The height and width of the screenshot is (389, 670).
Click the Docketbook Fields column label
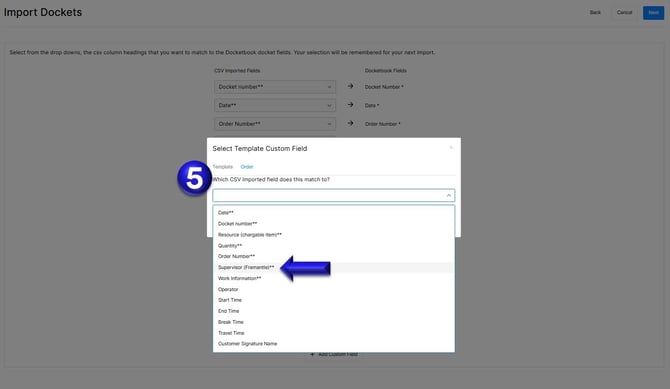(385, 71)
